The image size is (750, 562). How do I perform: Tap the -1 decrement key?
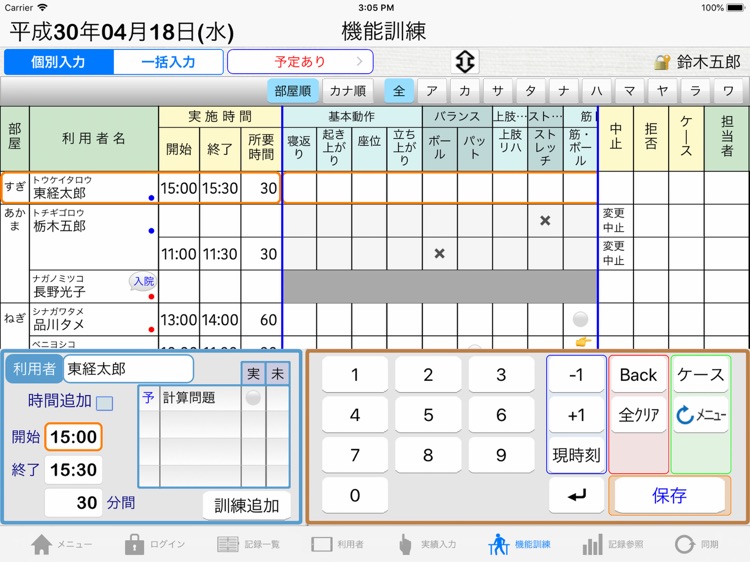point(576,375)
